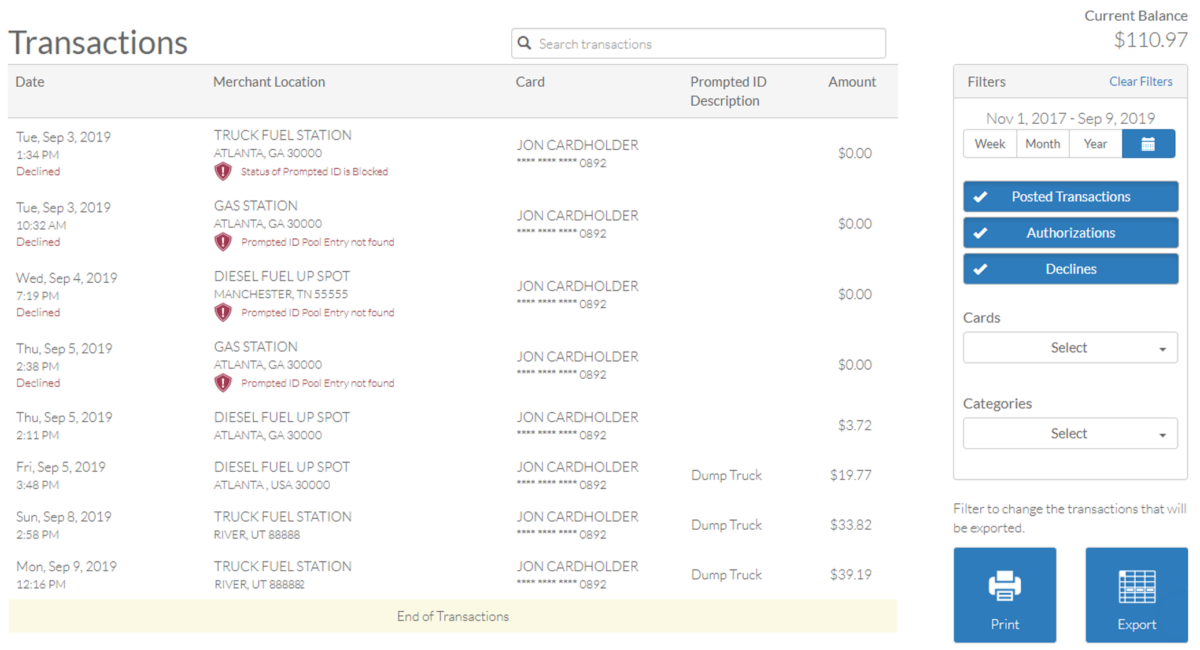The height and width of the screenshot is (650, 1200).
Task: Switch to the Month date view
Action: click(1042, 143)
